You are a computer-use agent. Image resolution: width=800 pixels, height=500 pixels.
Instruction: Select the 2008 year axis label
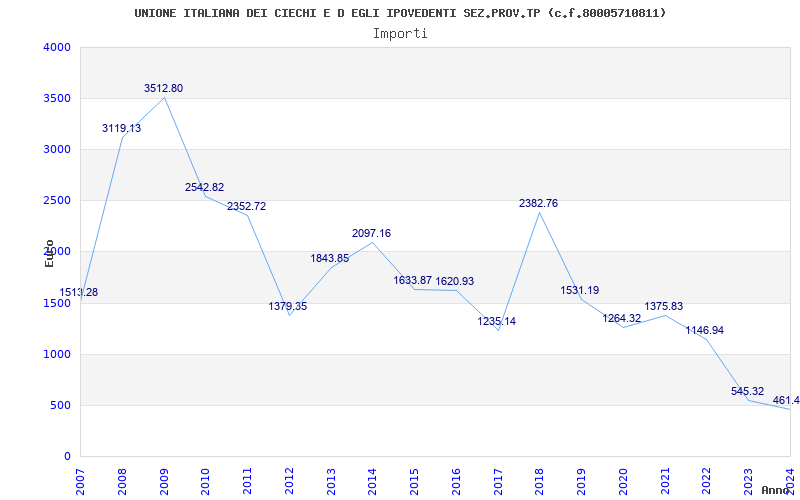122,482
